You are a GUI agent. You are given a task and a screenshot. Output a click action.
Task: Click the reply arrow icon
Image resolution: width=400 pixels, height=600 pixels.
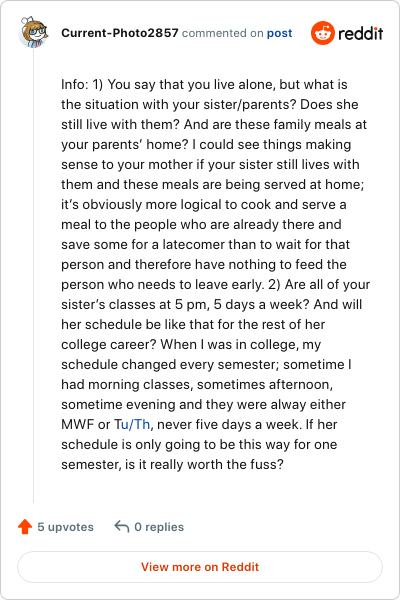(122, 527)
